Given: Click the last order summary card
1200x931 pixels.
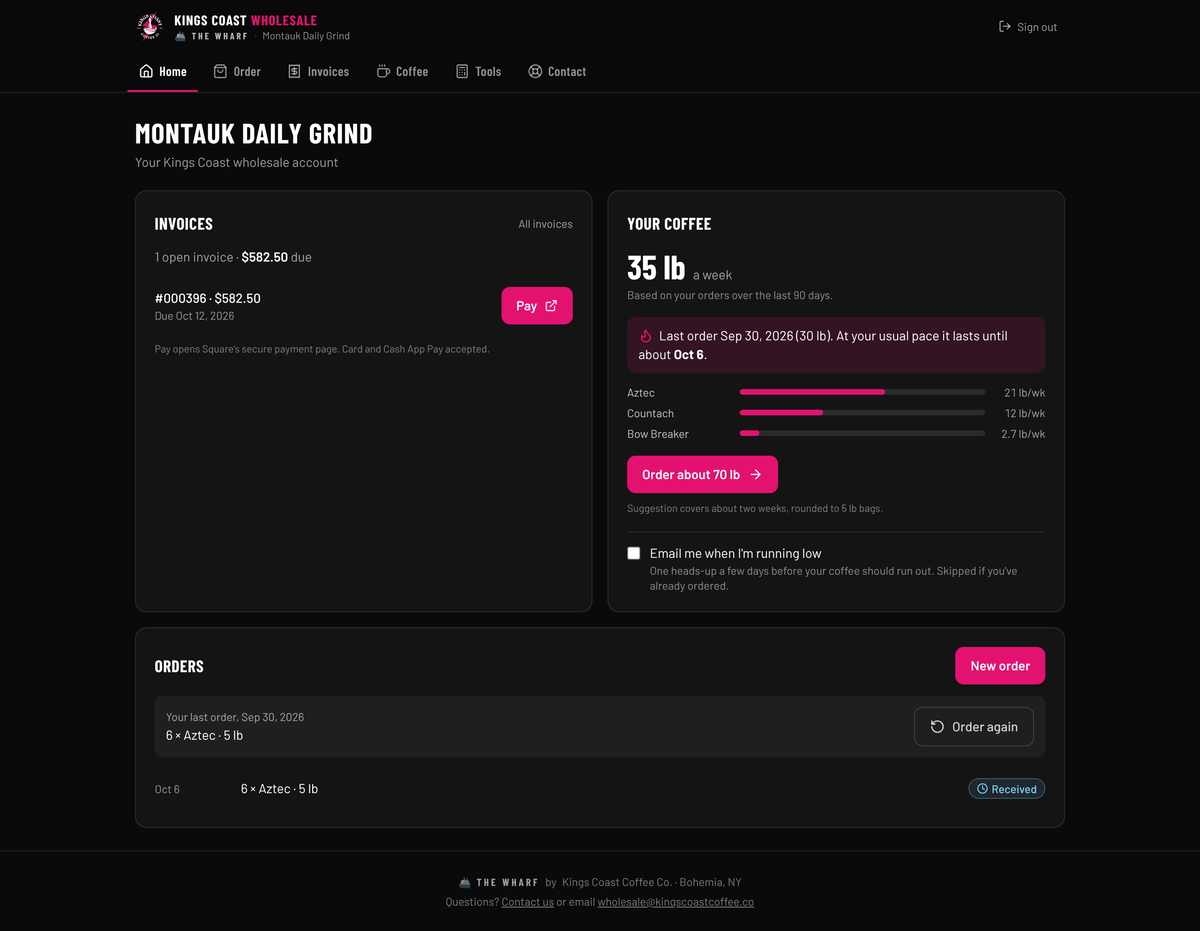Looking at the screenshot, I should pos(600,727).
